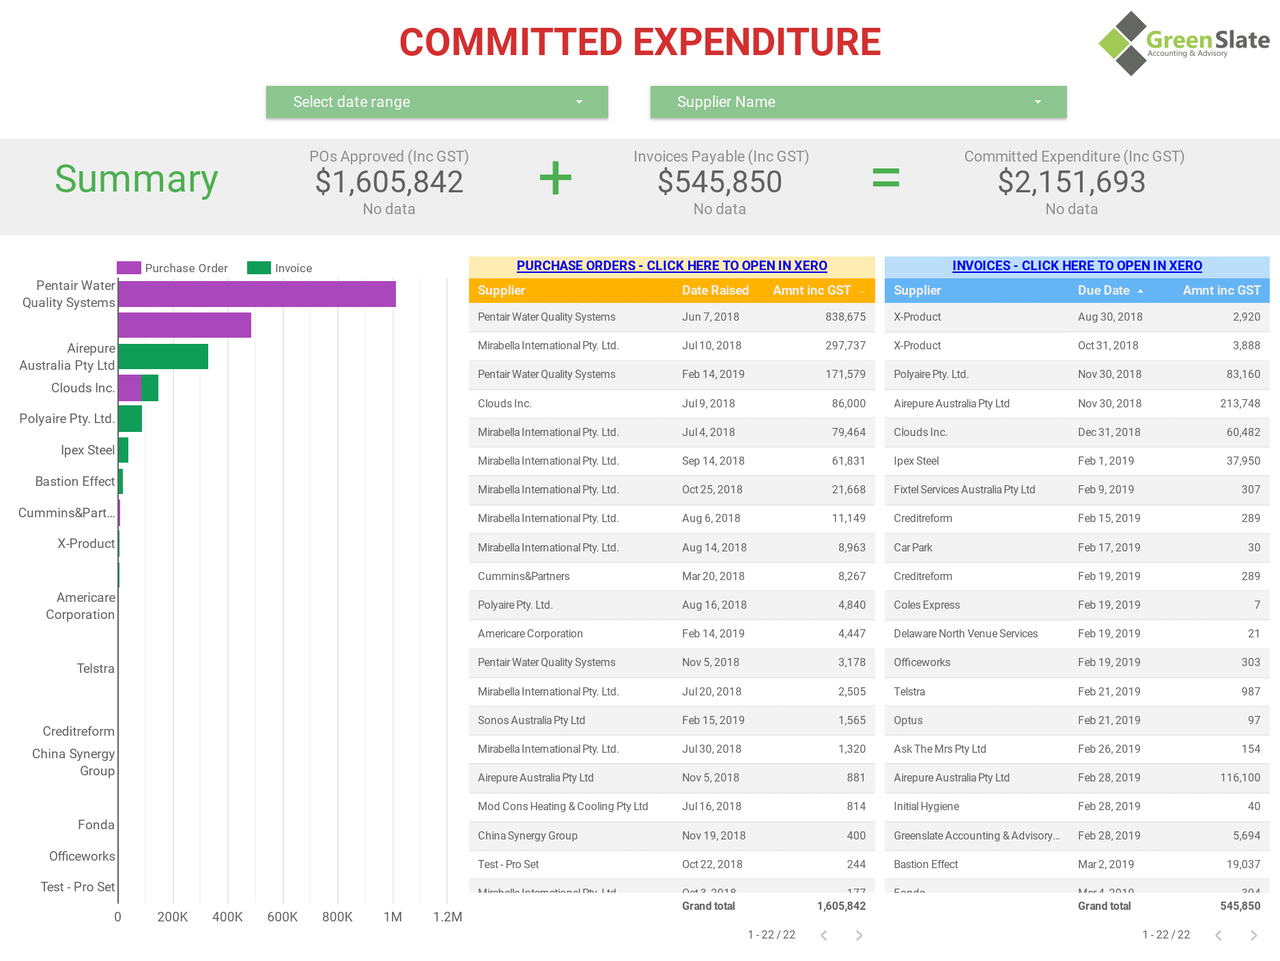1280x961 pixels.
Task: Click Polyaire Pty. Ltd. invoice due Nov 30
Action: pyautogui.click(x=1077, y=375)
